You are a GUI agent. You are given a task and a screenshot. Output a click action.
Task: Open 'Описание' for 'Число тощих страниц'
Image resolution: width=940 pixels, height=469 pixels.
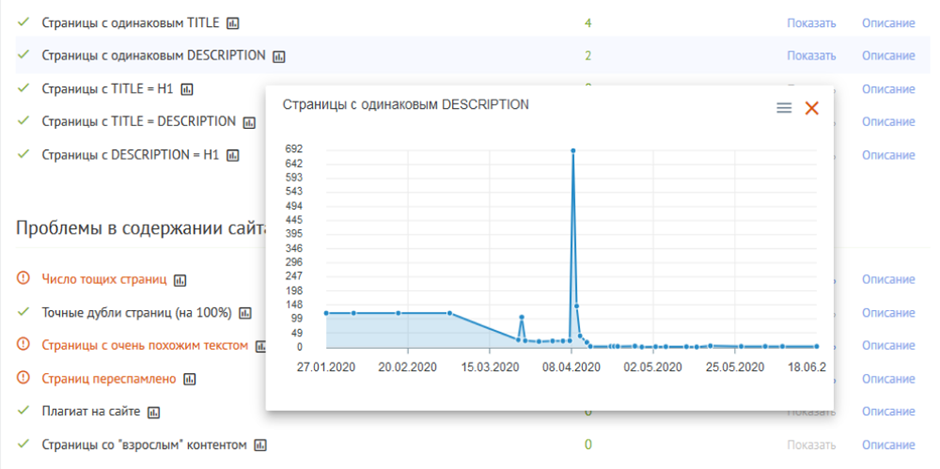click(888, 280)
